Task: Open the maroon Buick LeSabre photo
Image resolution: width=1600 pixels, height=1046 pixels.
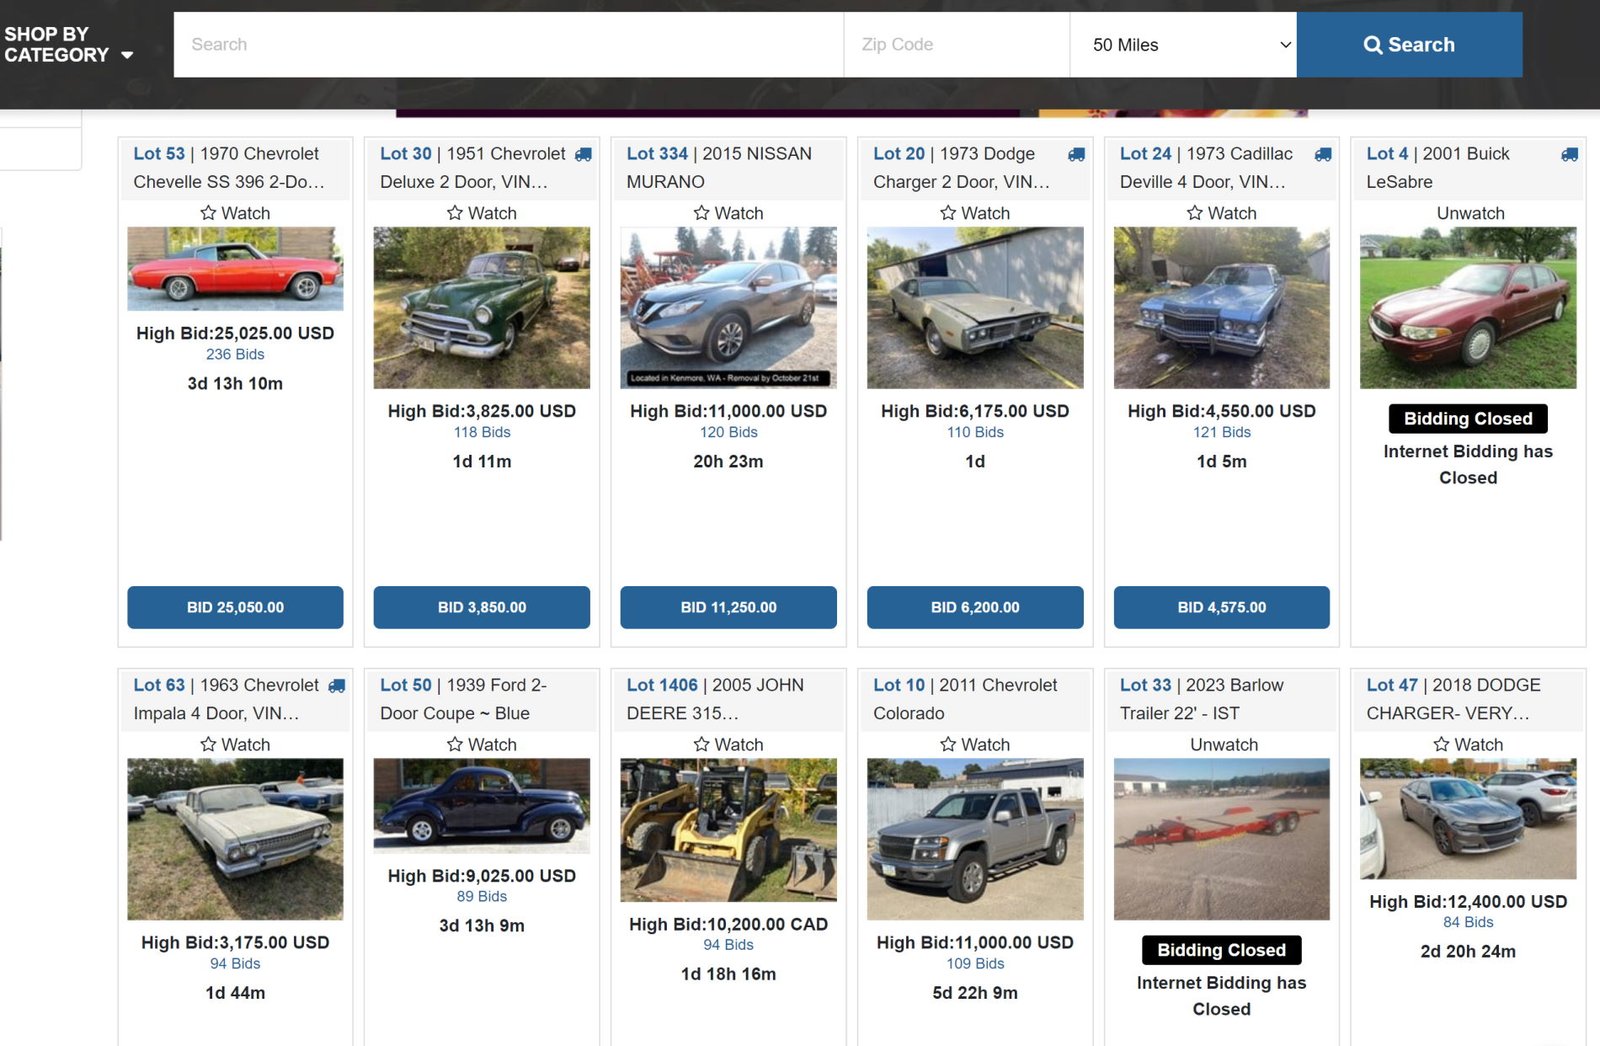Action: (x=1468, y=308)
